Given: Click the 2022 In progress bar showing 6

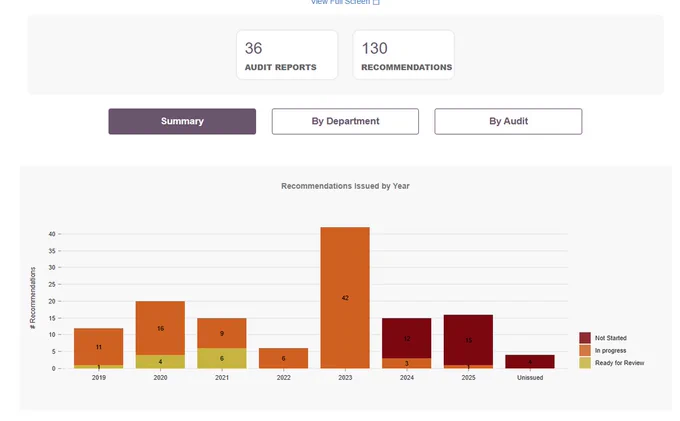Looking at the screenshot, I should pyautogui.click(x=284, y=359).
